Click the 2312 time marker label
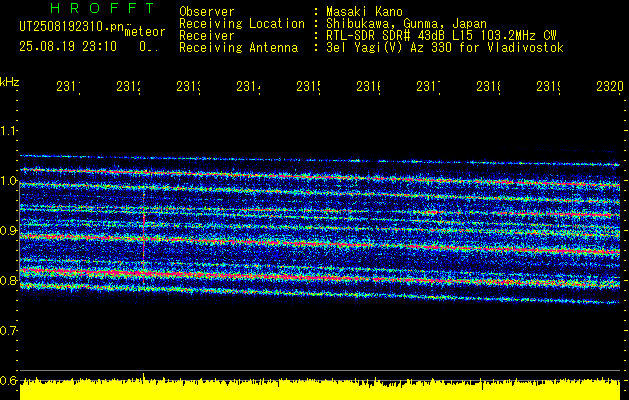The height and width of the screenshot is (400, 629). (129, 87)
